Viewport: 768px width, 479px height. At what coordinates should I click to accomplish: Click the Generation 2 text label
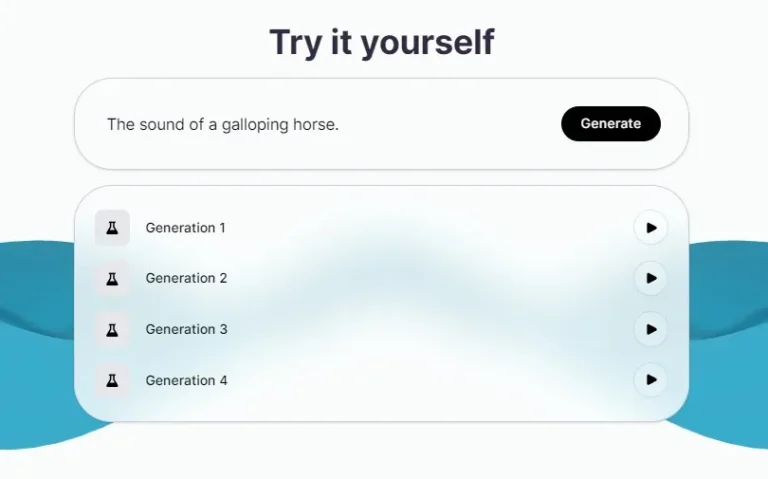(x=186, y=278)
